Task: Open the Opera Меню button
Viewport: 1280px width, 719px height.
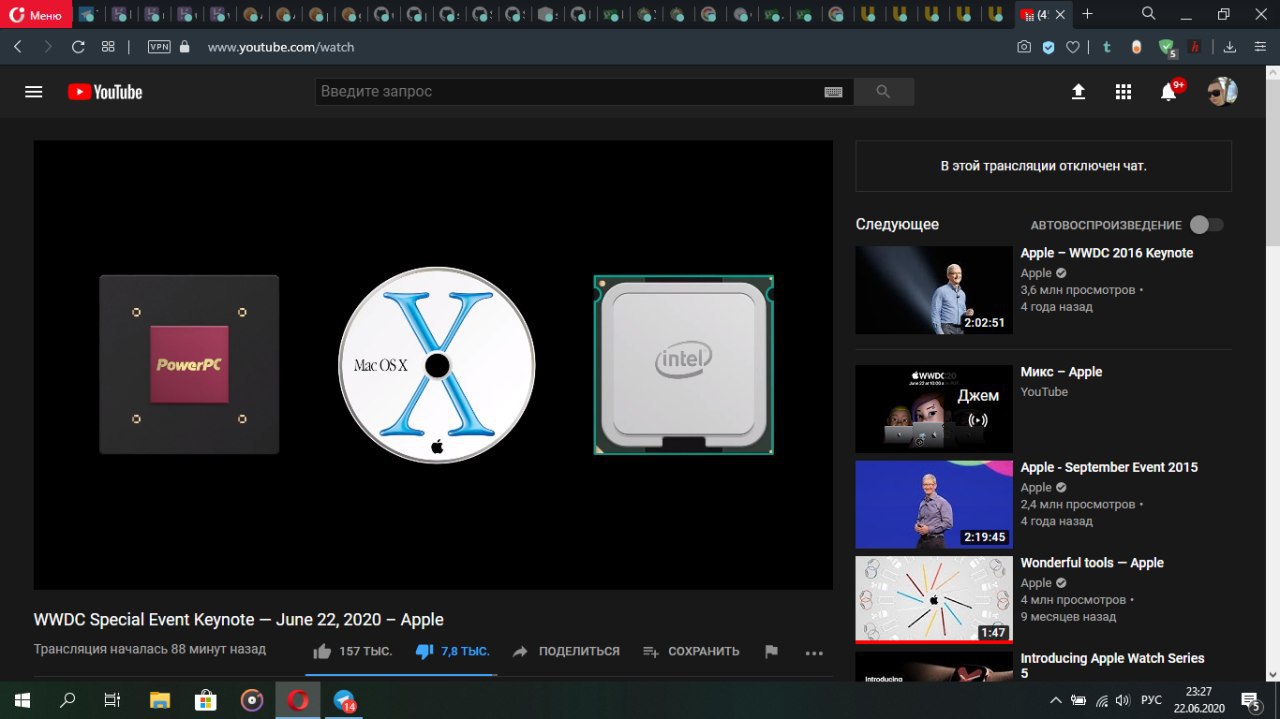Action: pyautogui.click(x=36, y=15)
